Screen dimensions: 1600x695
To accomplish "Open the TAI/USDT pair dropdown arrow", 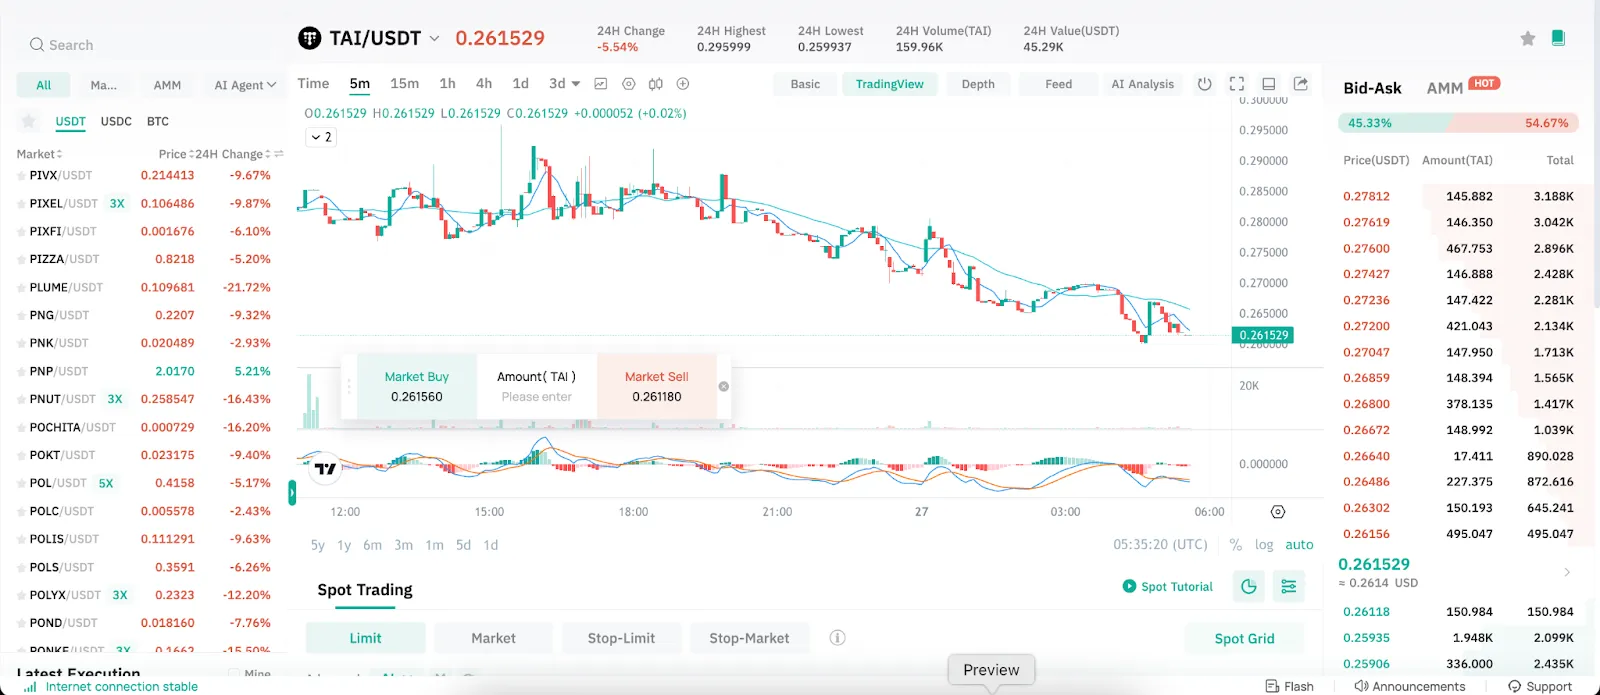I will point(434,39).
